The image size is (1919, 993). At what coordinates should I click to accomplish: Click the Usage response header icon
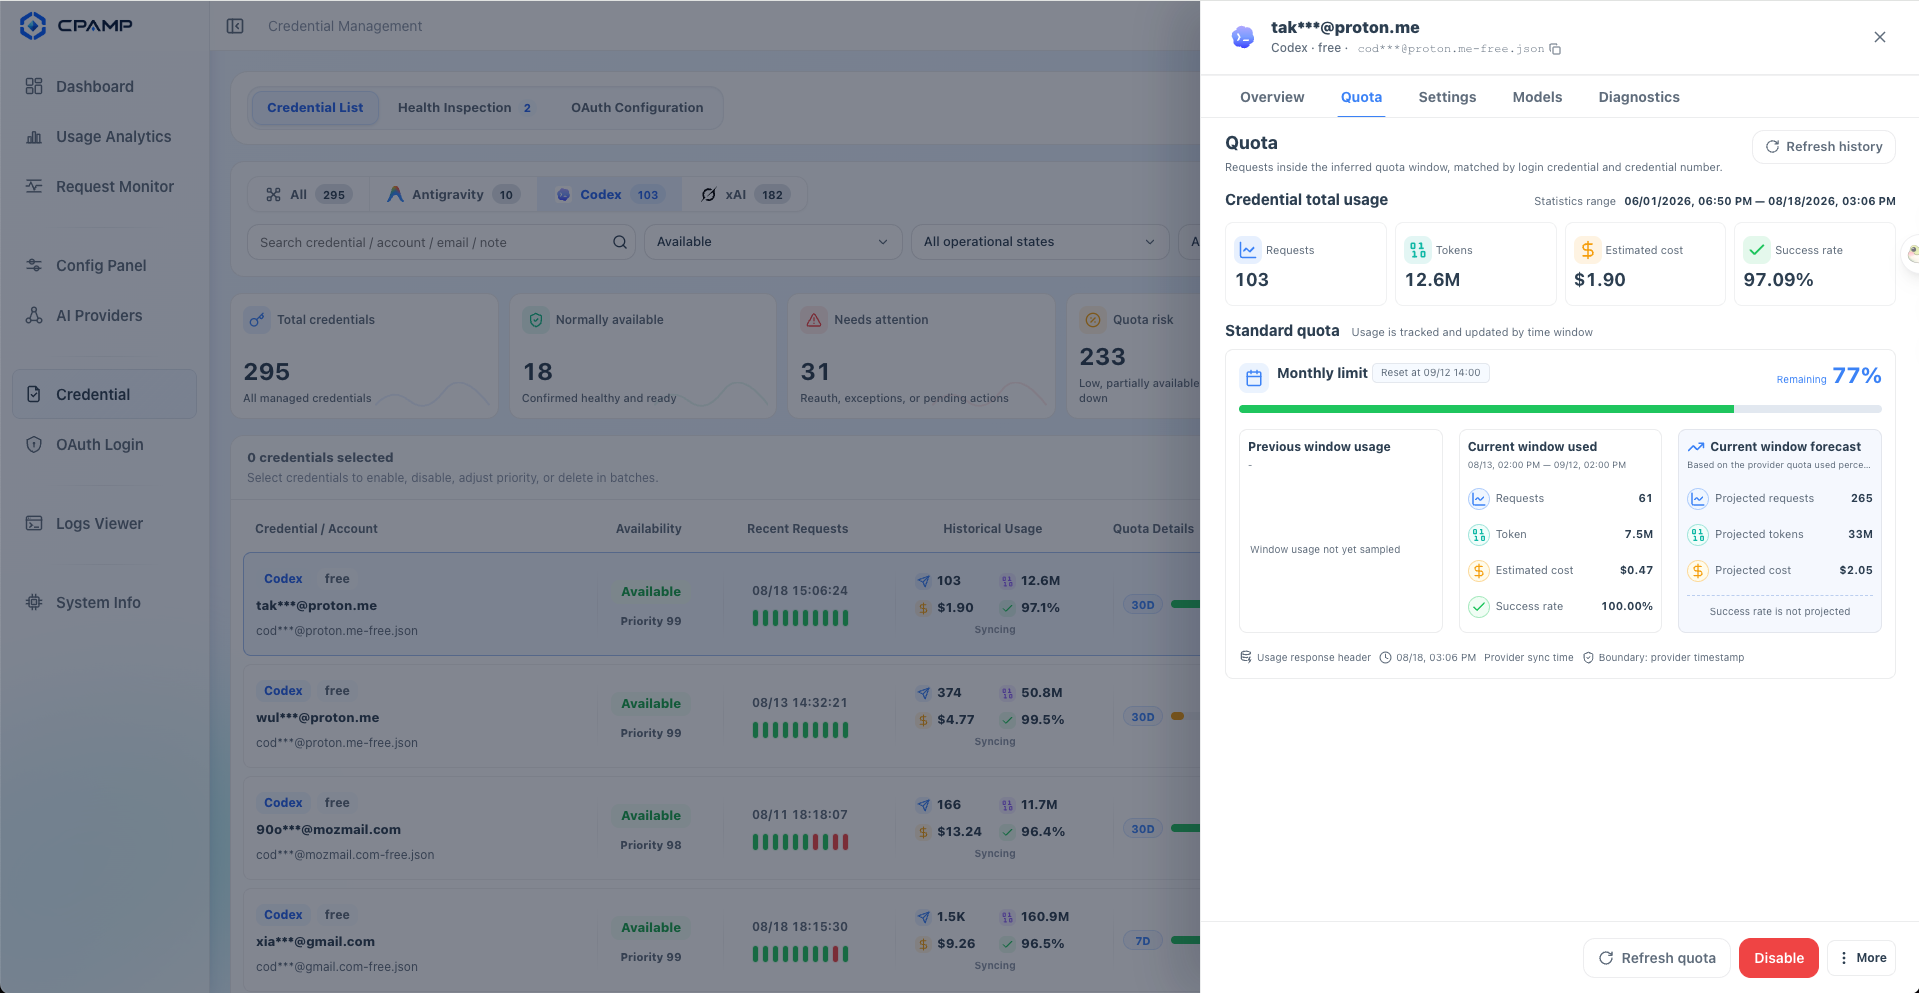pos(1246,657)
